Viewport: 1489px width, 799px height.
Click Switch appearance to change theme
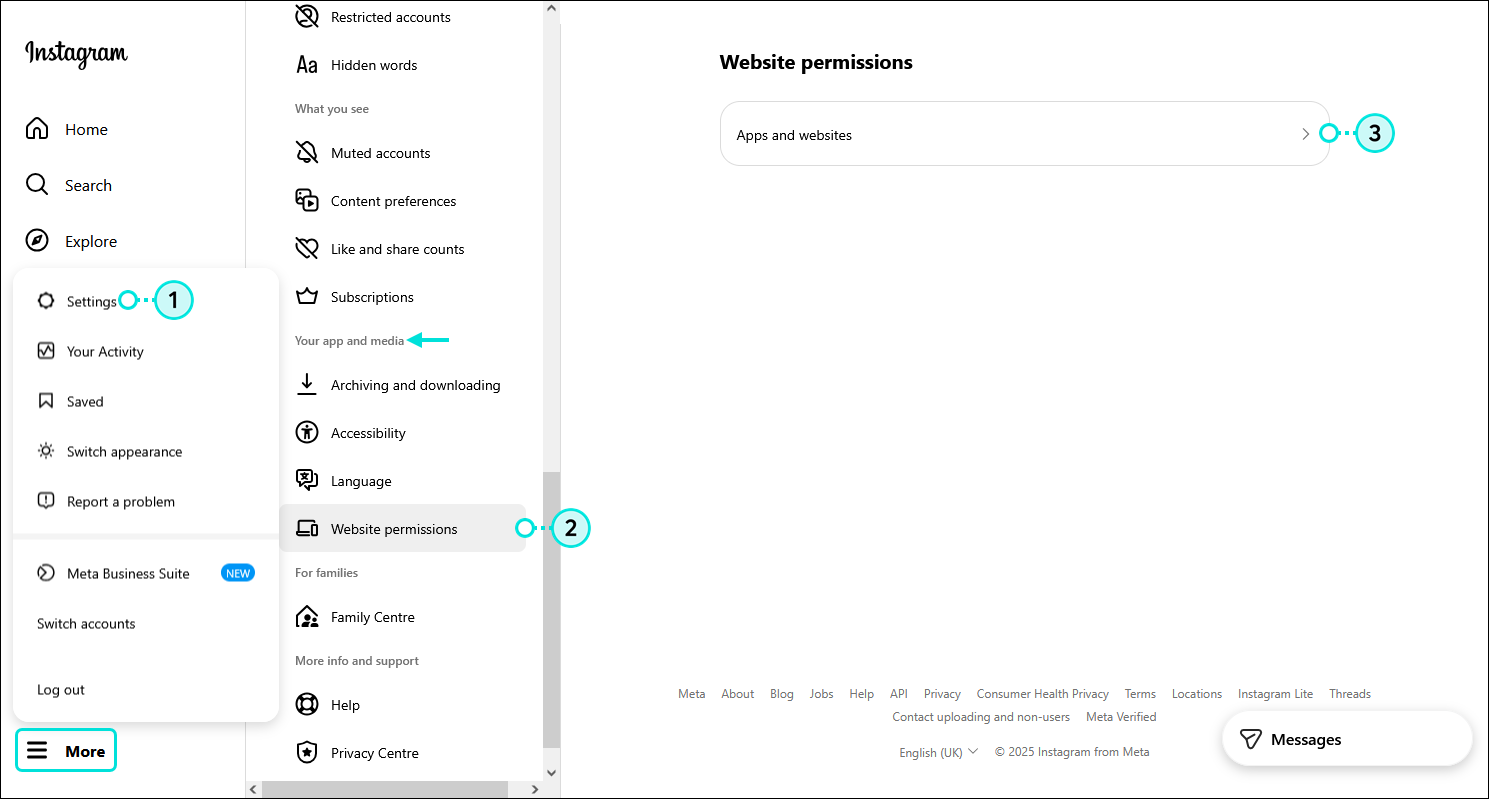123,451
